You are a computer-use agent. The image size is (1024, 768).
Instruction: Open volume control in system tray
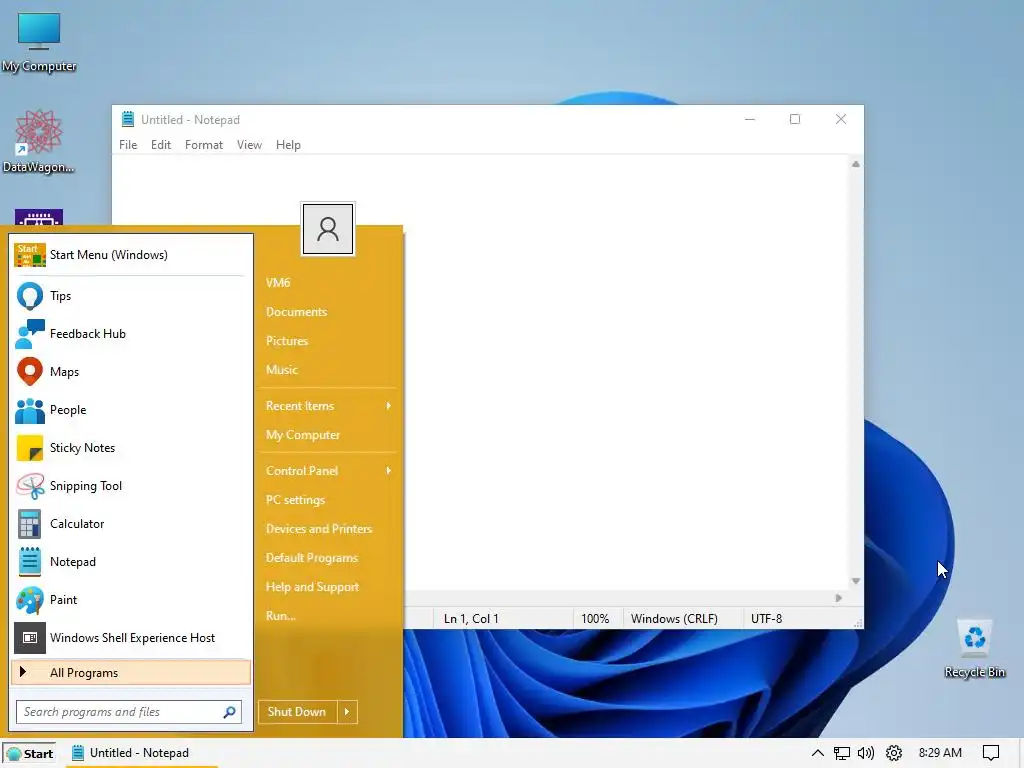click(866, 753)
